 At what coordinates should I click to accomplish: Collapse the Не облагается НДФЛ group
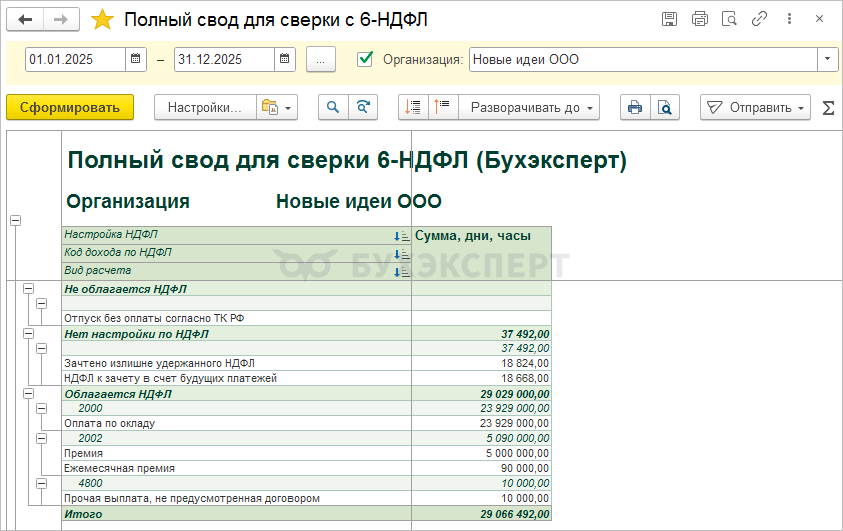click(28, 289)
